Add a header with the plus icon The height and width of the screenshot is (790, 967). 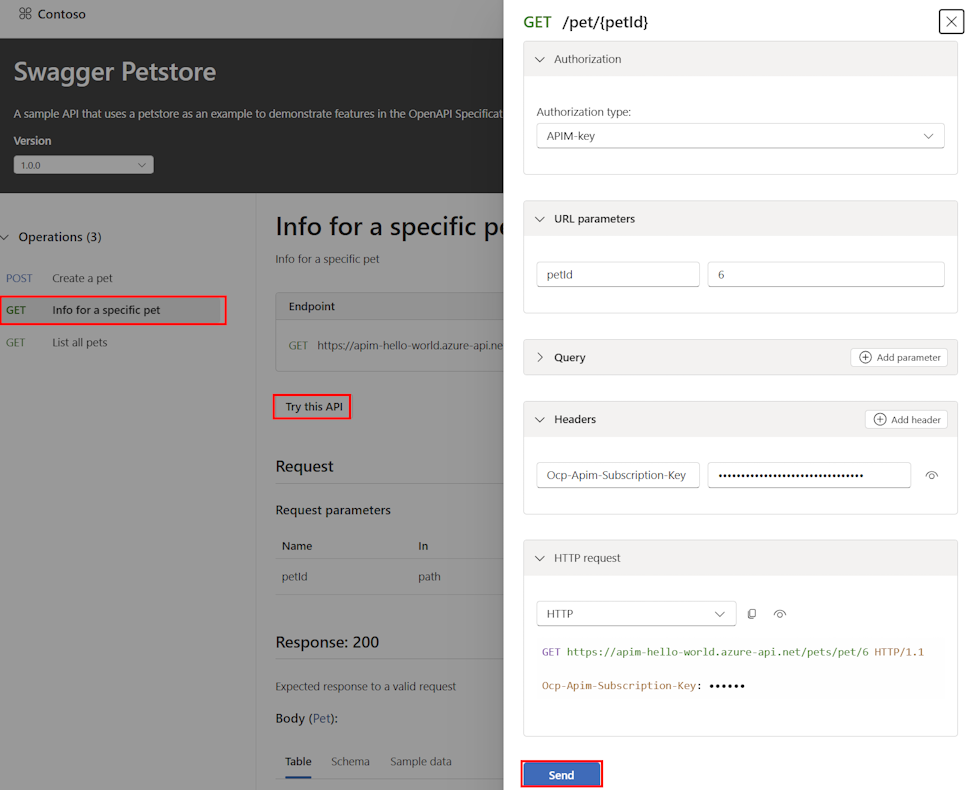(x=878, y=419)
